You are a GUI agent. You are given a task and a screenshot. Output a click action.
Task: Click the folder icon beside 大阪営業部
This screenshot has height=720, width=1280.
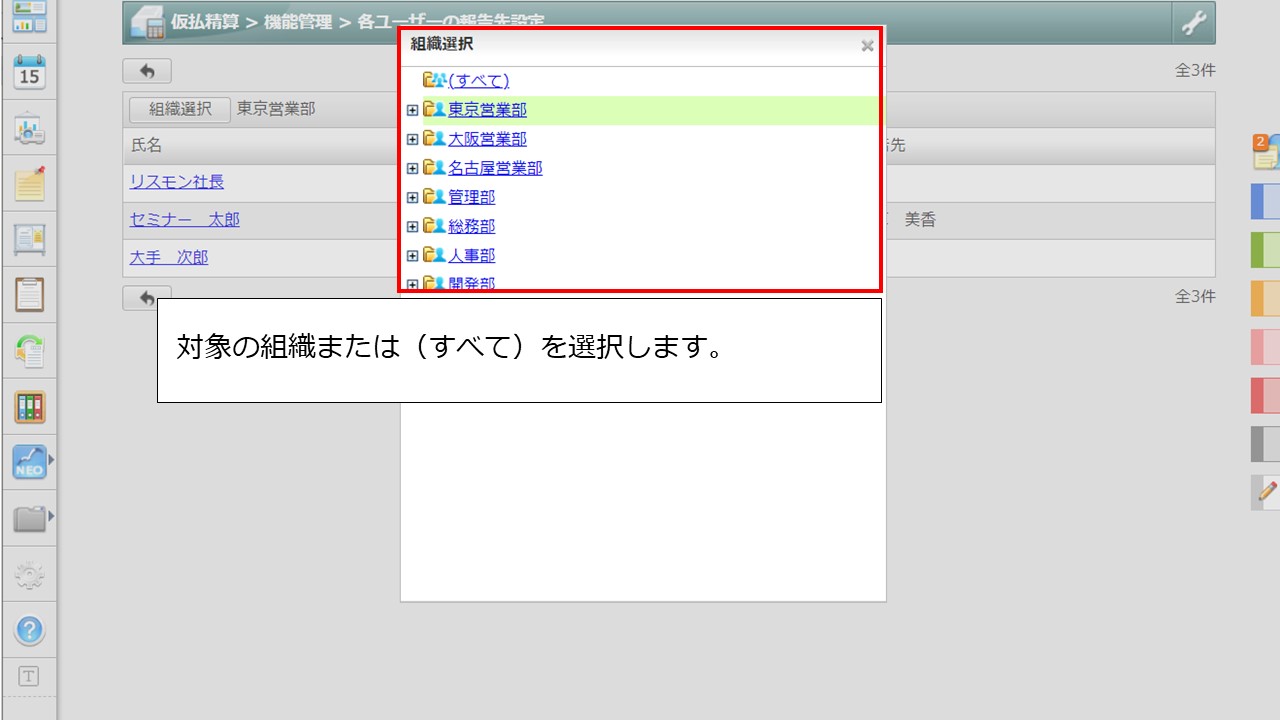click(434, 138)
